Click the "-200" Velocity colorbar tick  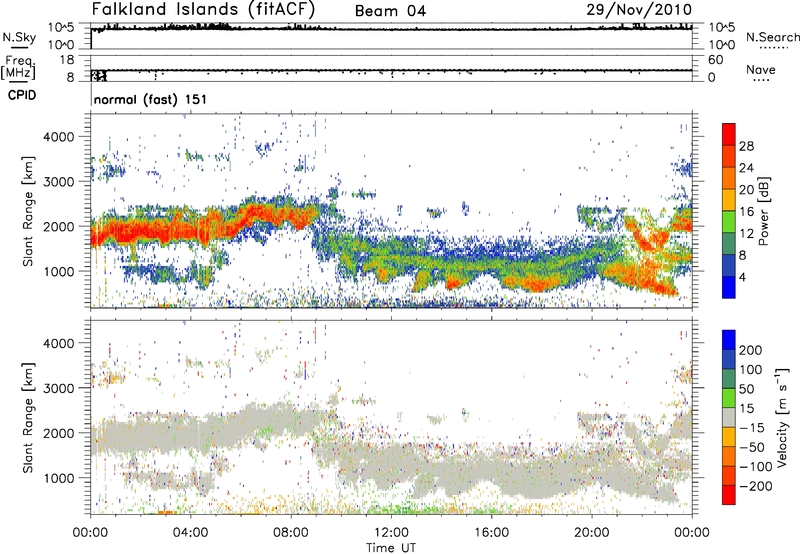(x=755, y=486)
